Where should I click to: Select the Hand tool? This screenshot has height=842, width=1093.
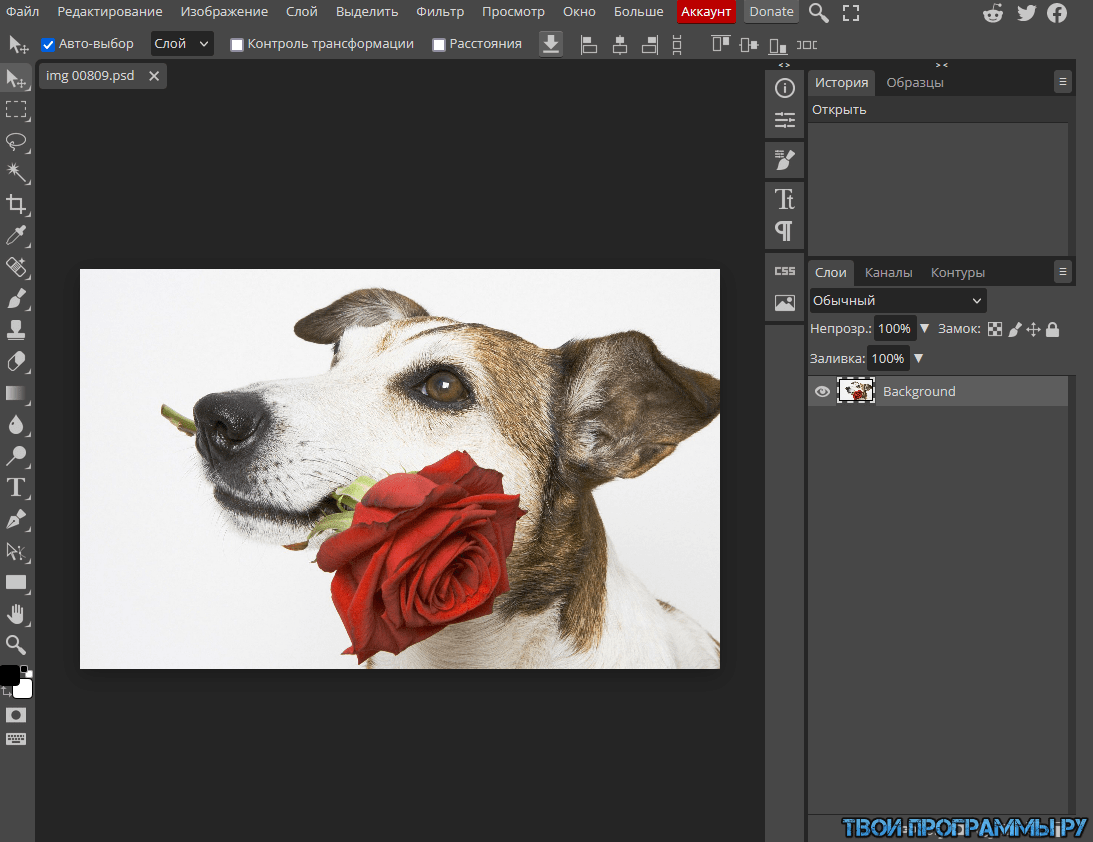click(x=16, y=613)
